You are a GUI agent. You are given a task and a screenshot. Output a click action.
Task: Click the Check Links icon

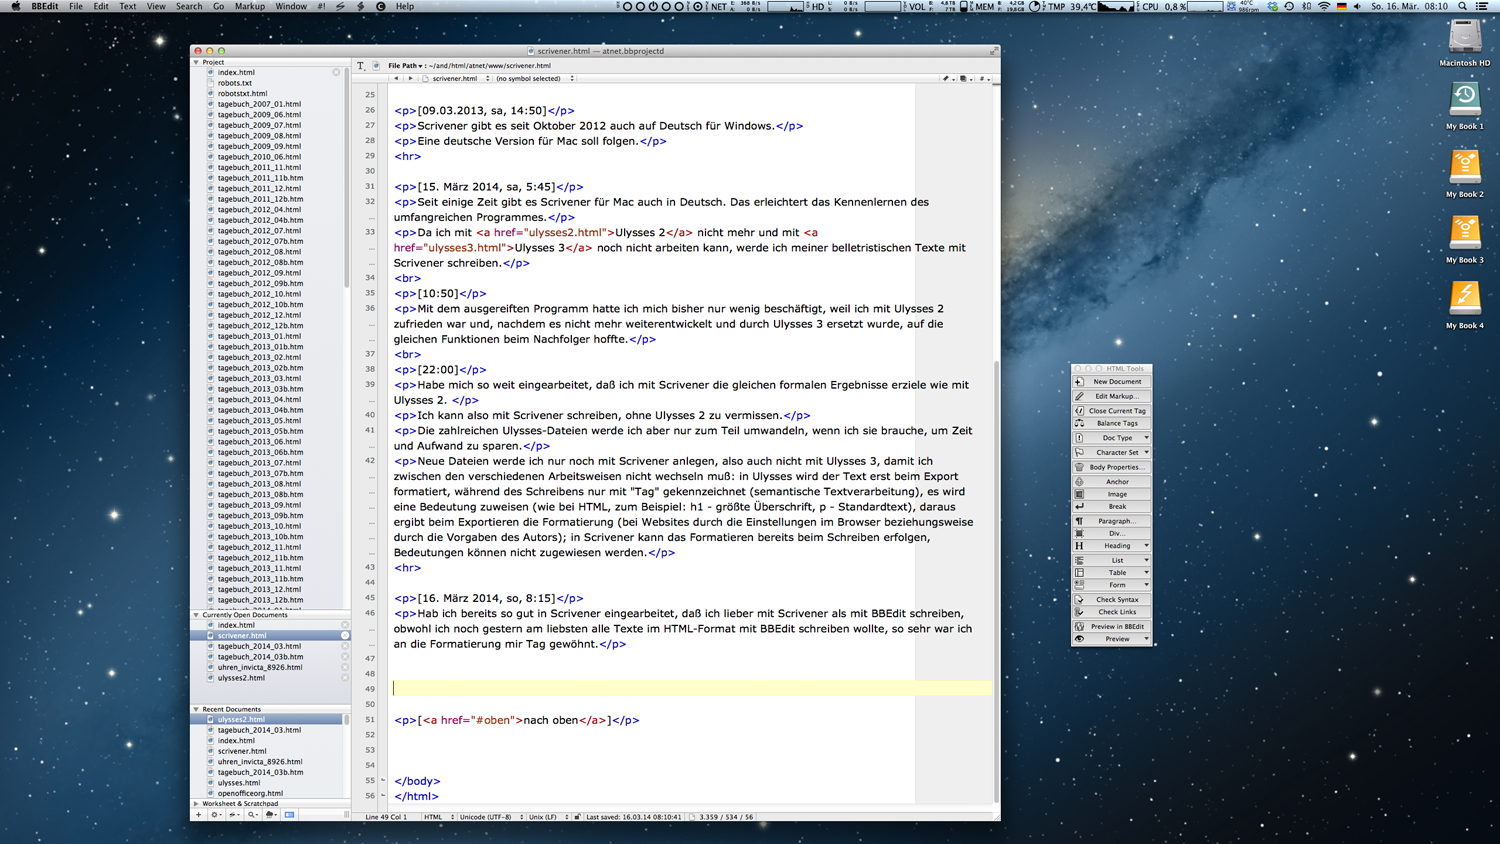pos(1079,612)
